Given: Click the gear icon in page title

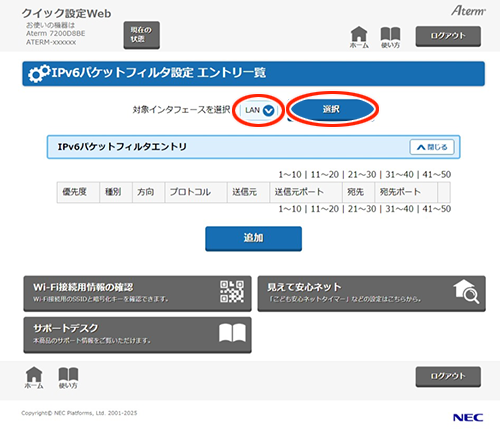Looking at the screenshot, I should (x=39, y=73).
